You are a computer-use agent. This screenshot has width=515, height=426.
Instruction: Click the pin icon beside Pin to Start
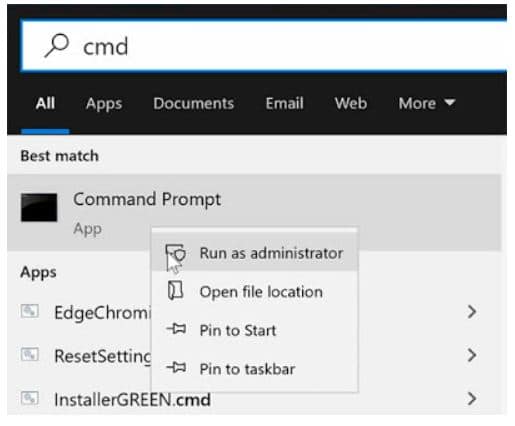(x=176, y=329)
